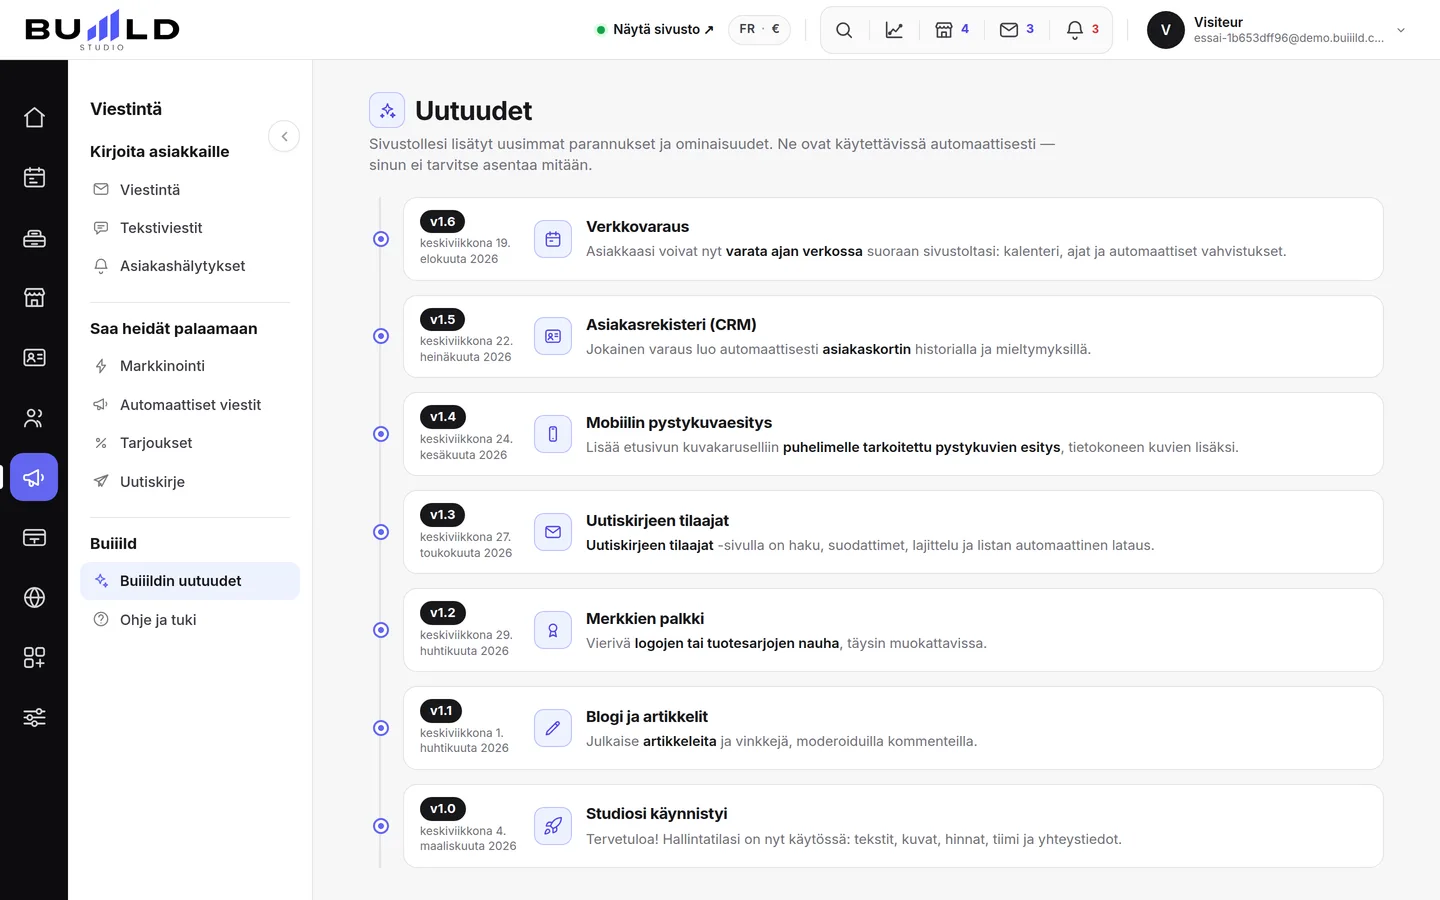The image size is (1440, 900).
Task: Click the Blogi ja artikkelit heading
Action: coord(647,717)
